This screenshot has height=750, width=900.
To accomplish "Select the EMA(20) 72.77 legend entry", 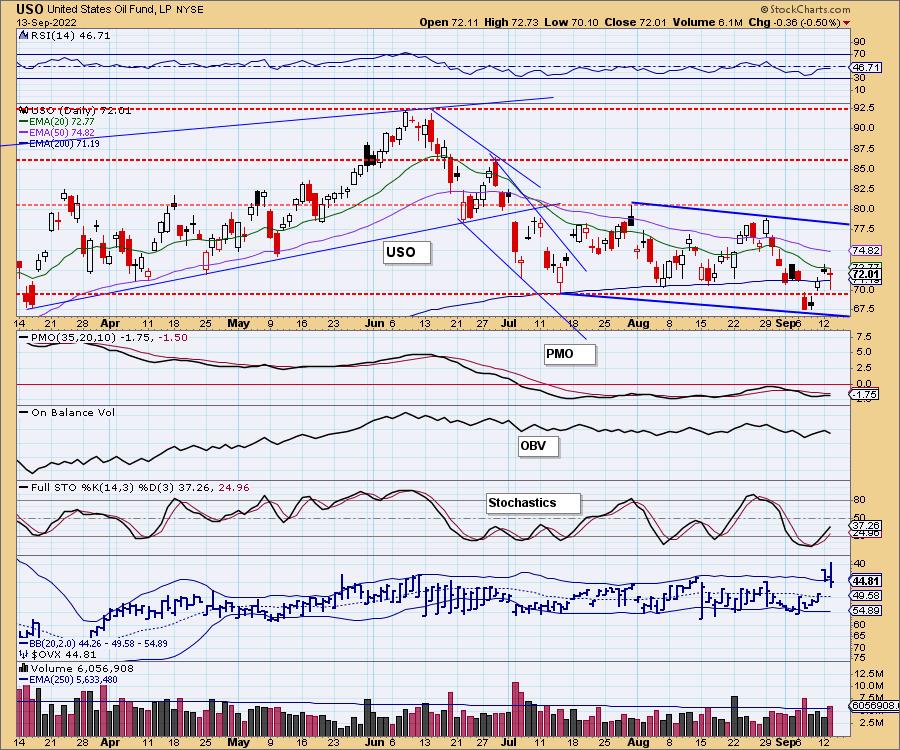I will click(x=57, y=122).
